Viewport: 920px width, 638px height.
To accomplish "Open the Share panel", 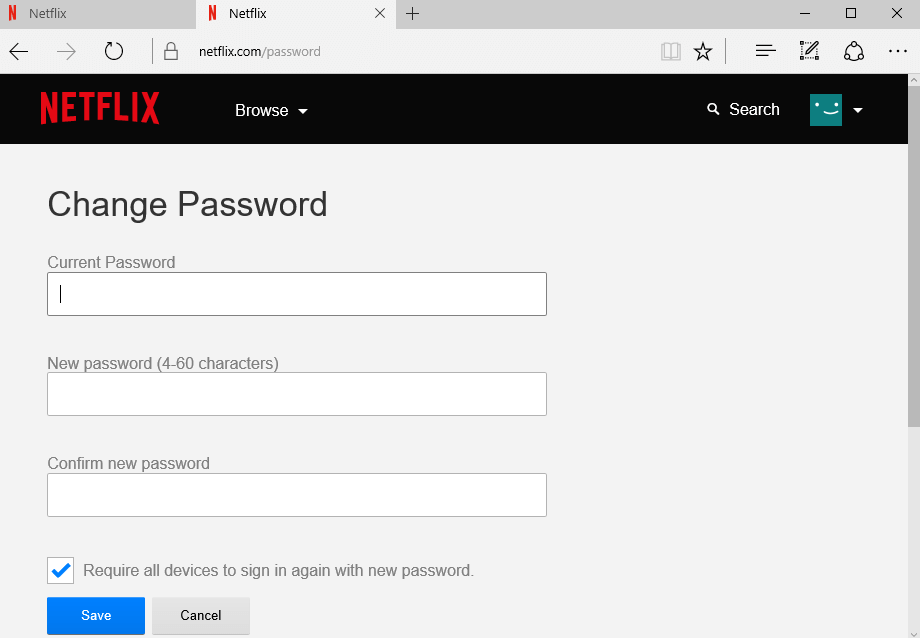I will click(x=853, y=50).
